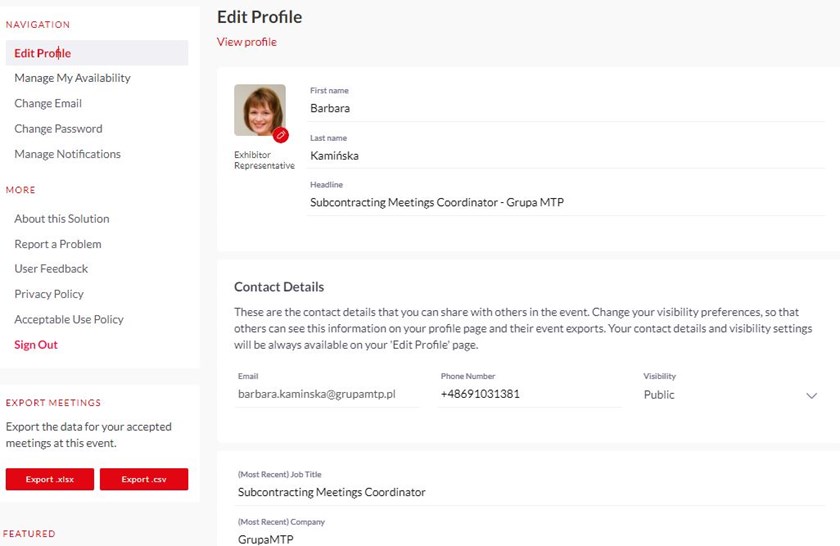The width and height of the screenshot is (840, 546).
Task: Select Manage My Availability in navigation
Action: pos(72,78)
